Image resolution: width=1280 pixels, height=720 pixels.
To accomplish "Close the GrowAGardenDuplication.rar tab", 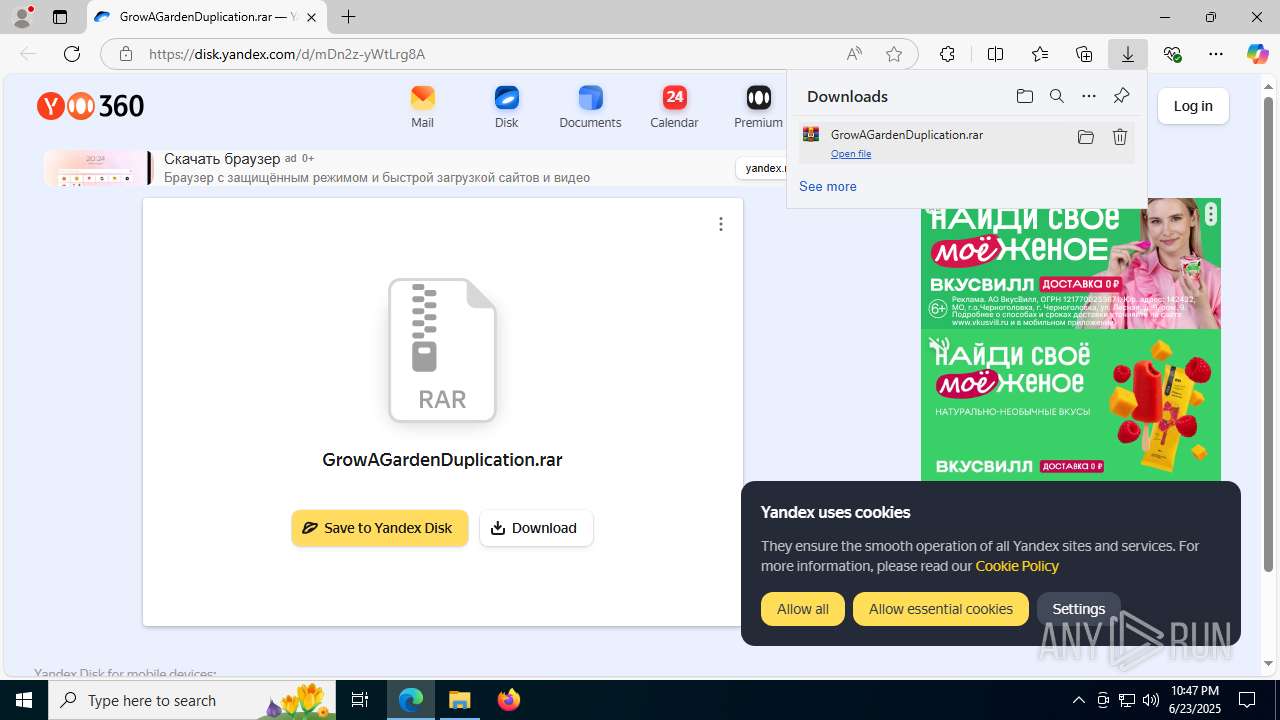I will click(311, 17).
